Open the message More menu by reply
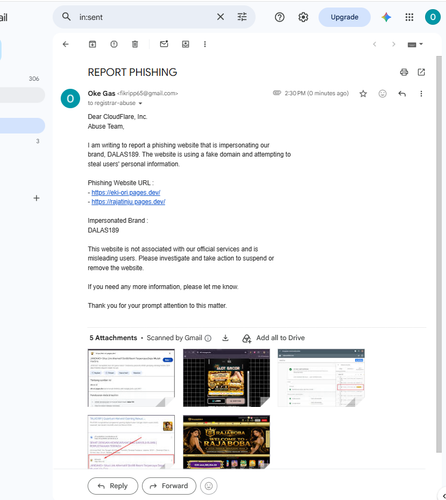This screenshot has height=500, width=446. coord(421,94)
